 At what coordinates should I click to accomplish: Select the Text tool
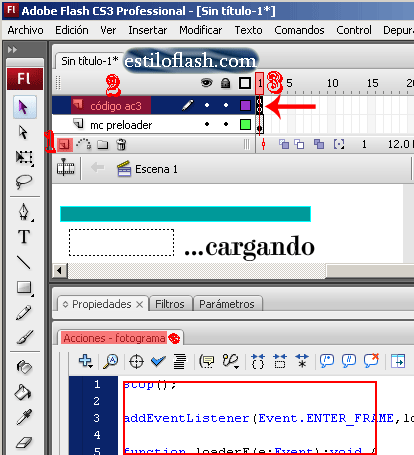coord(24,237)
